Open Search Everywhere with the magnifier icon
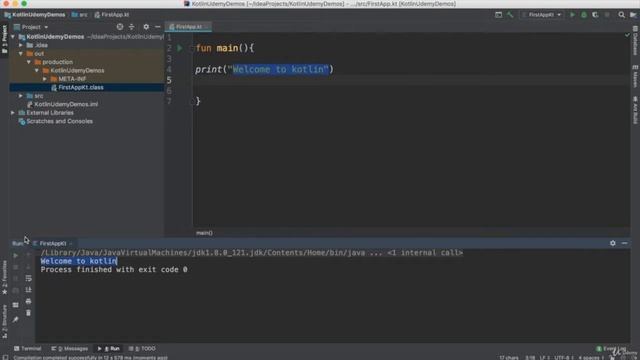This screenshot has height=360, width=640. tap(621, 15)
